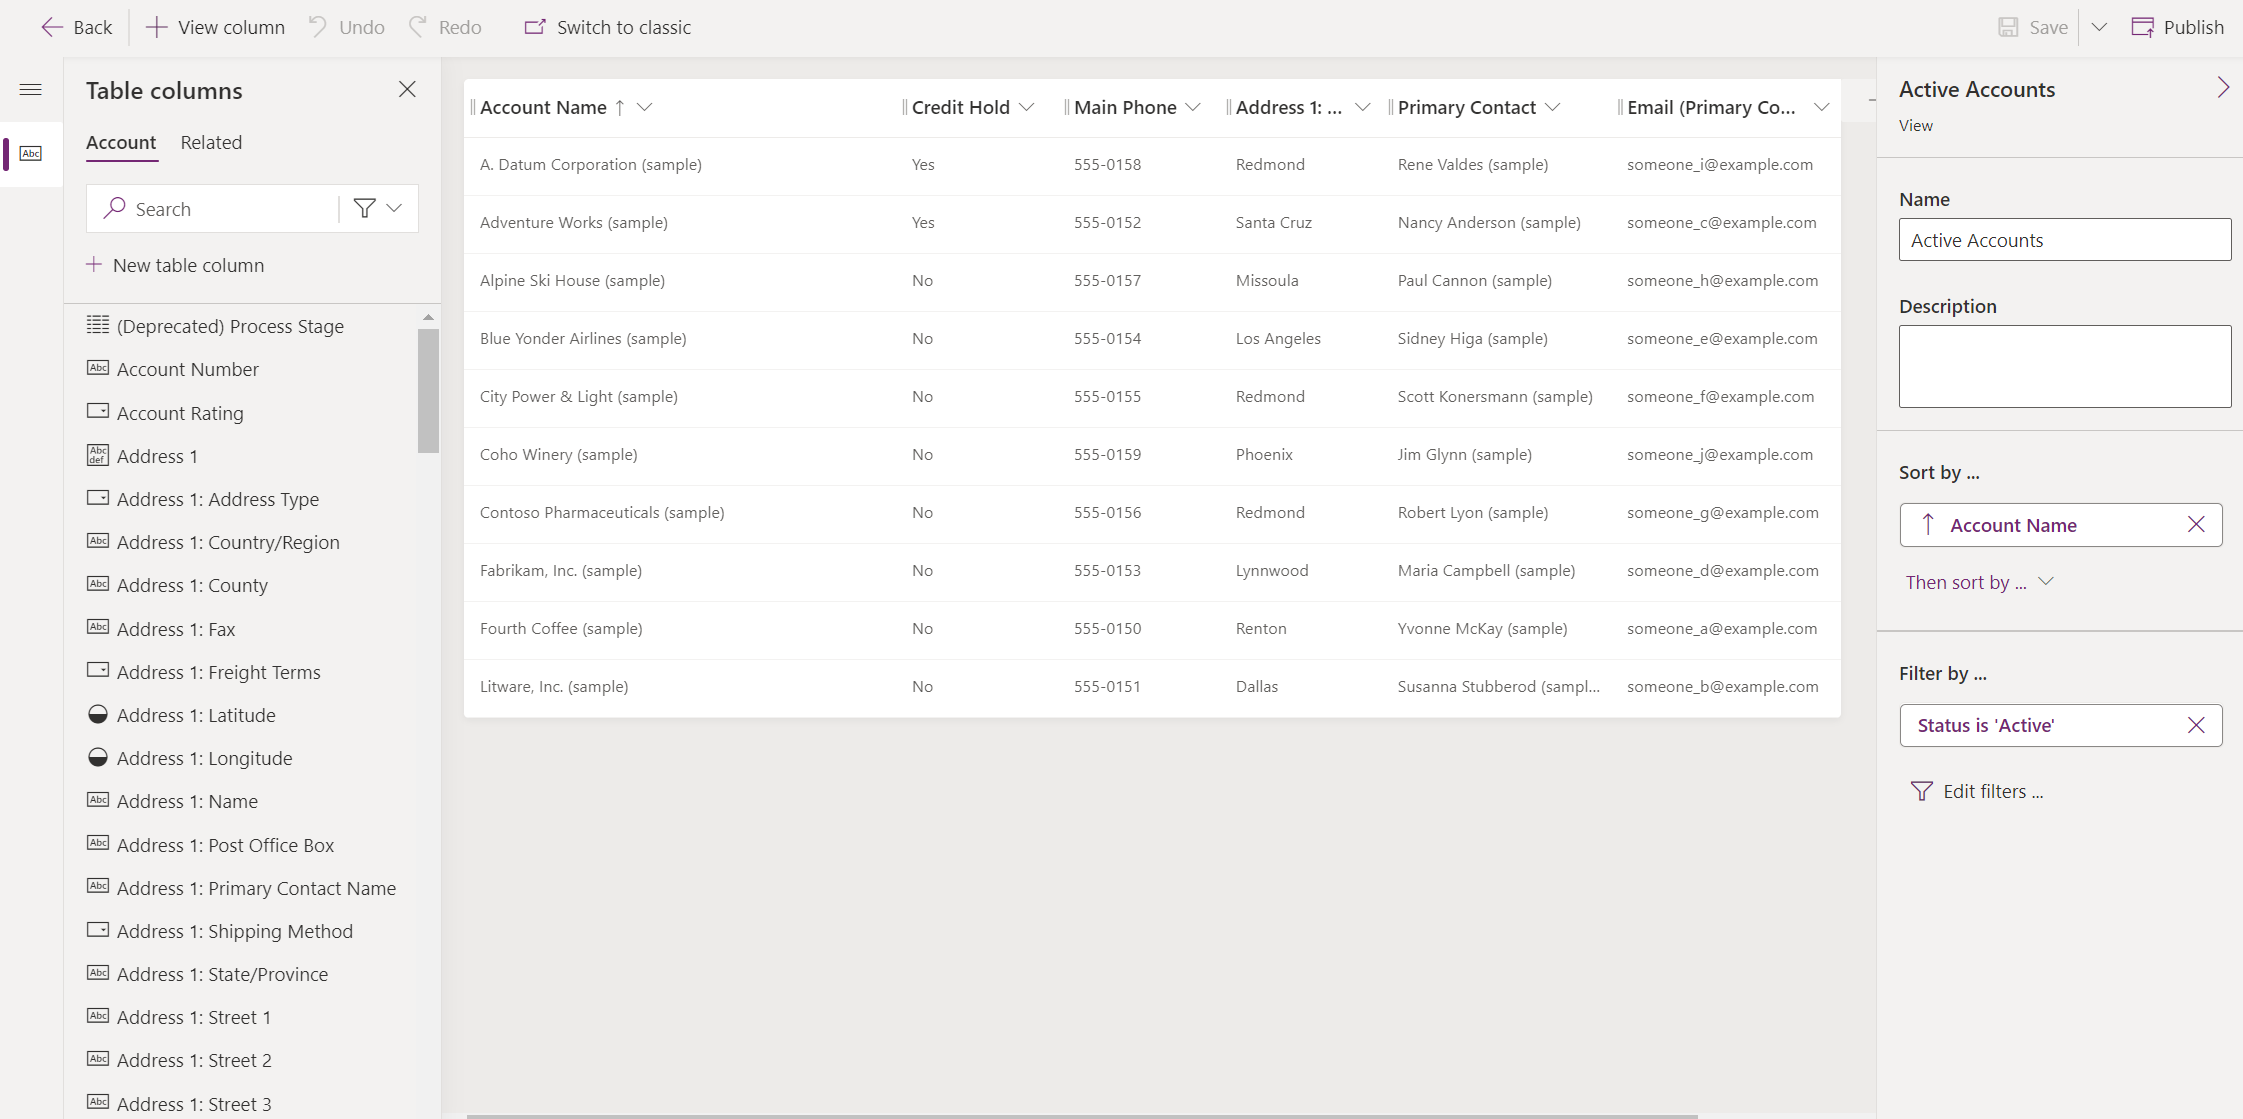Expand the Then sort by expander

click(x=2048, y=580)
